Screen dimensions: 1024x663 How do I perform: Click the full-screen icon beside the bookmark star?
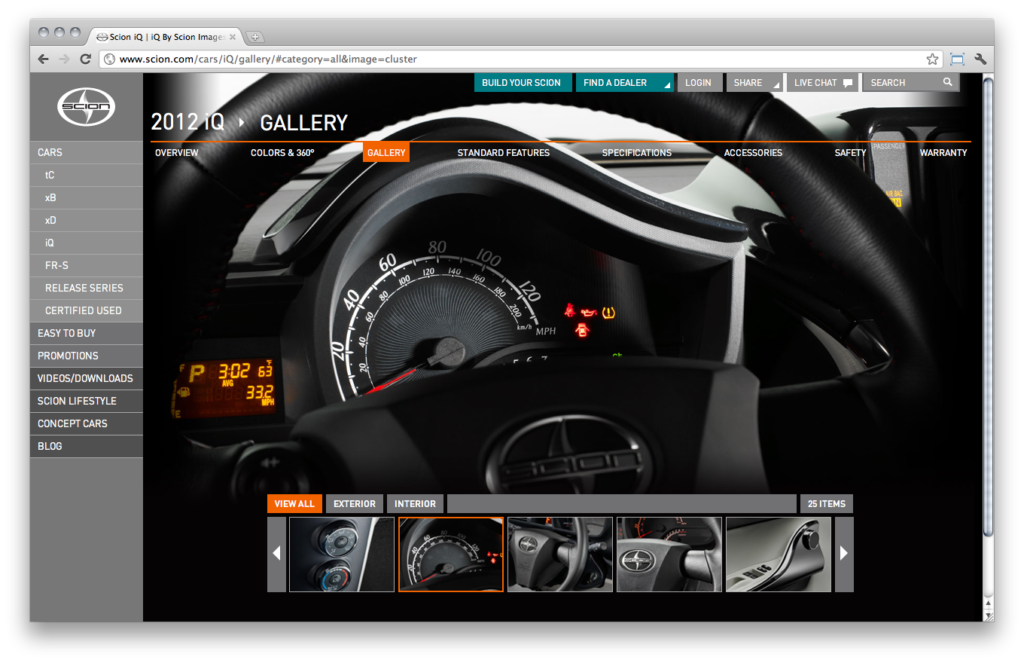click(957, 59)
